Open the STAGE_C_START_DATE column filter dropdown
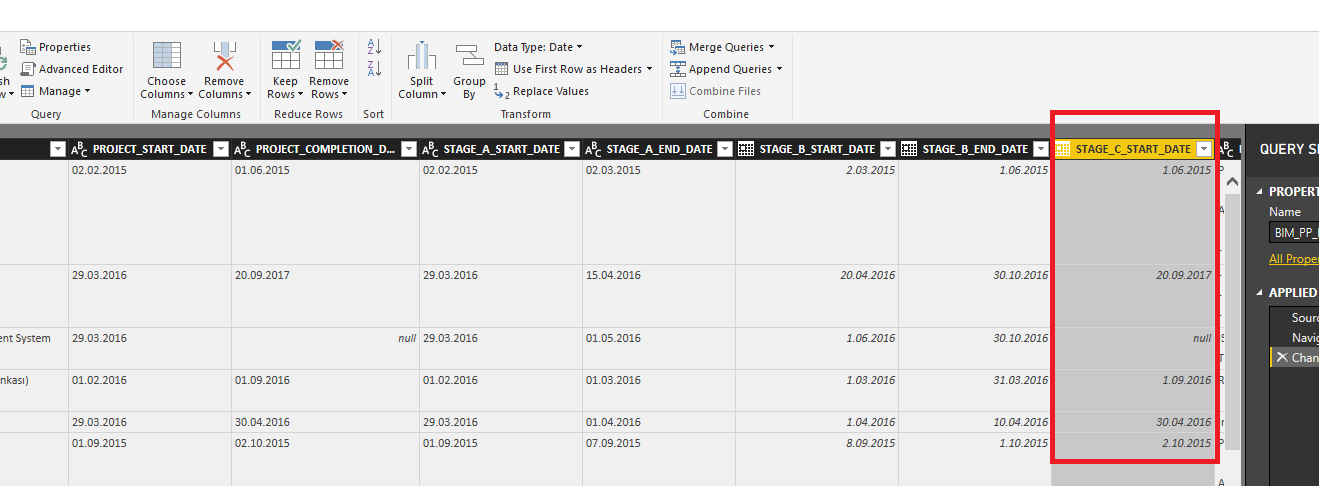This screenshot has width=1319, height=486. pos(1204,149)
